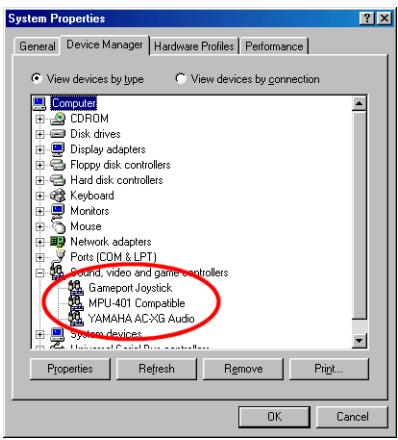Screen dimensions: 398x440
Task: Click the Disk drives icon
Action: tap(57, 134)
